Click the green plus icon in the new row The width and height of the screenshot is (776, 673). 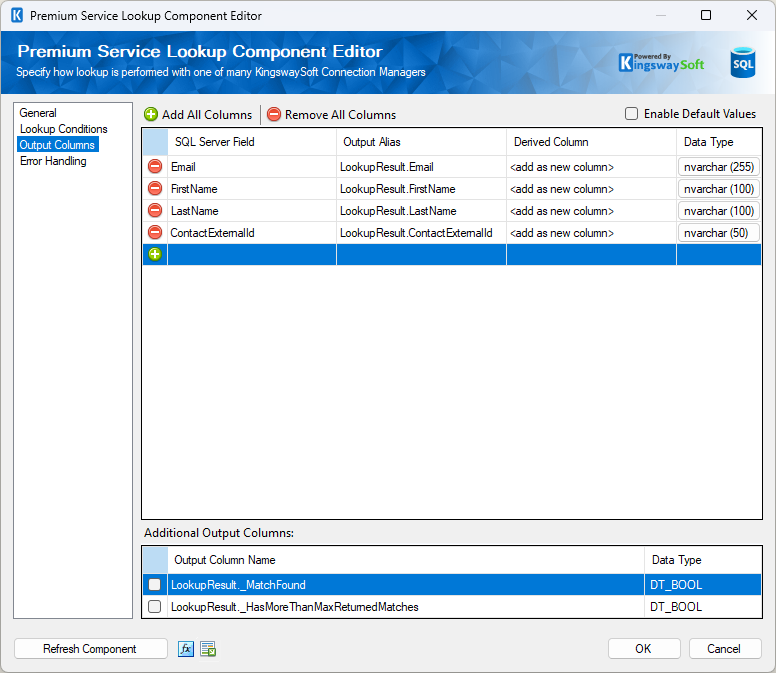coord(155,254)
